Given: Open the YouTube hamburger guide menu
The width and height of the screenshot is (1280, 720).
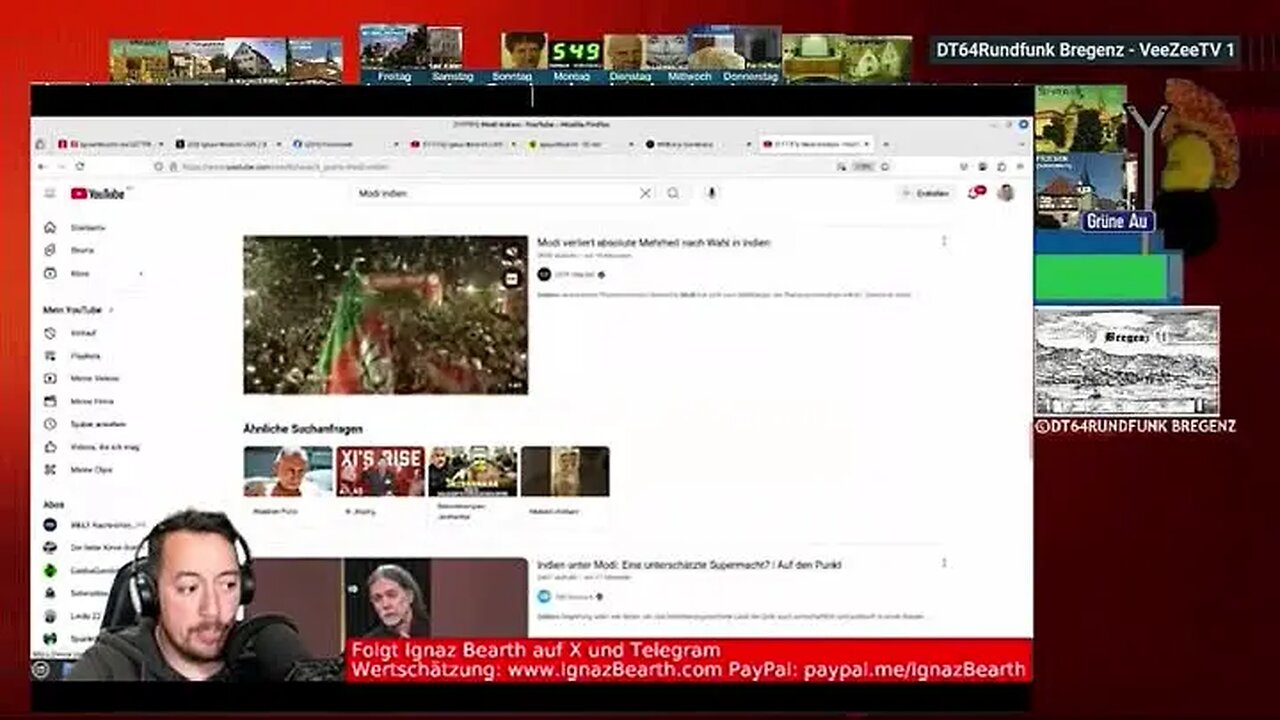Looking at the screenshot, I should (49, 193).
